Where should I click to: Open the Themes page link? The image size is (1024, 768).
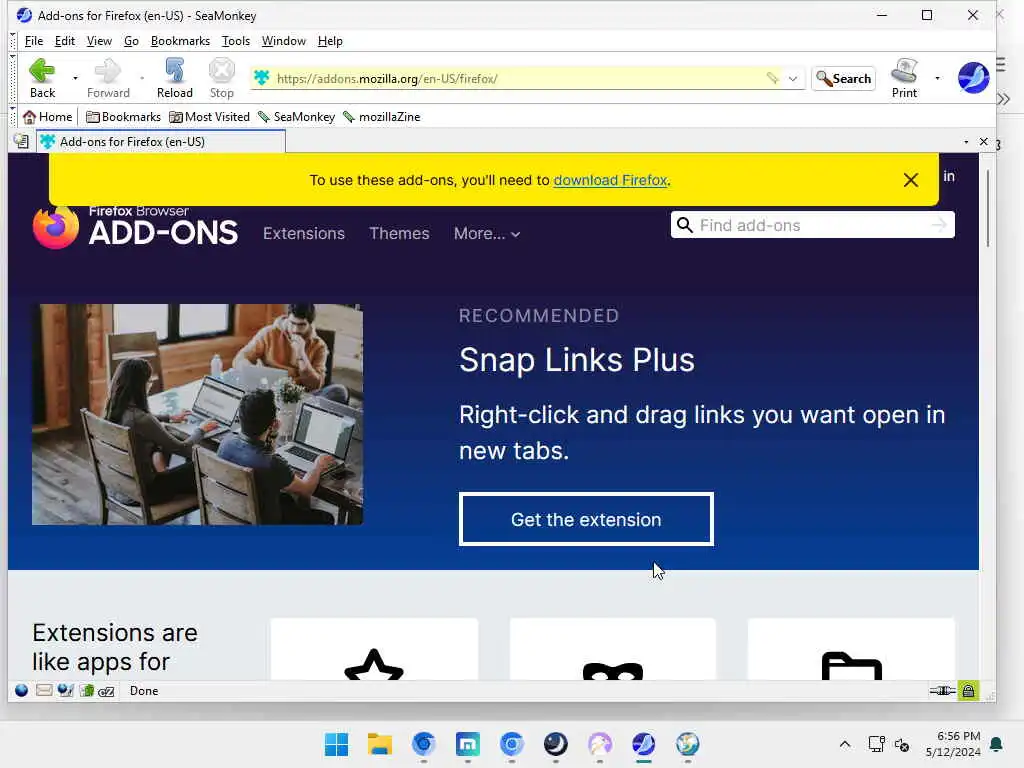click(x=399, y=233)
